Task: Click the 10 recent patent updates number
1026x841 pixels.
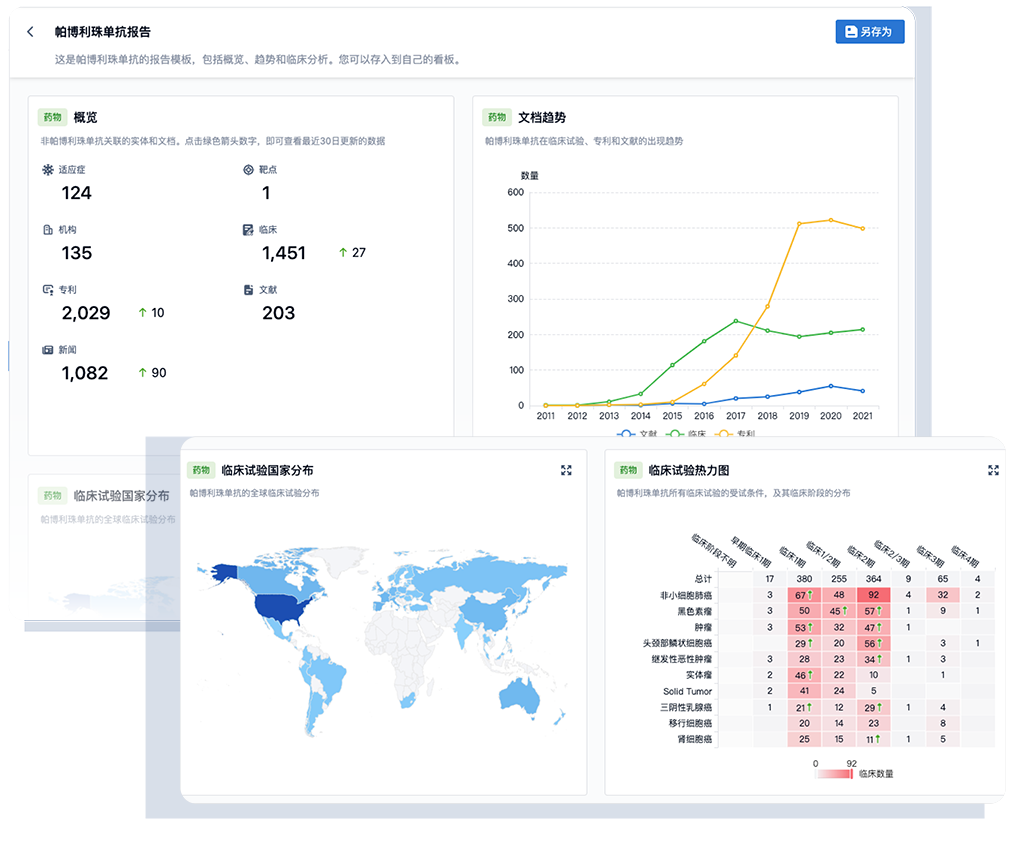Action: pyautogui.click(x=151, y=313)
